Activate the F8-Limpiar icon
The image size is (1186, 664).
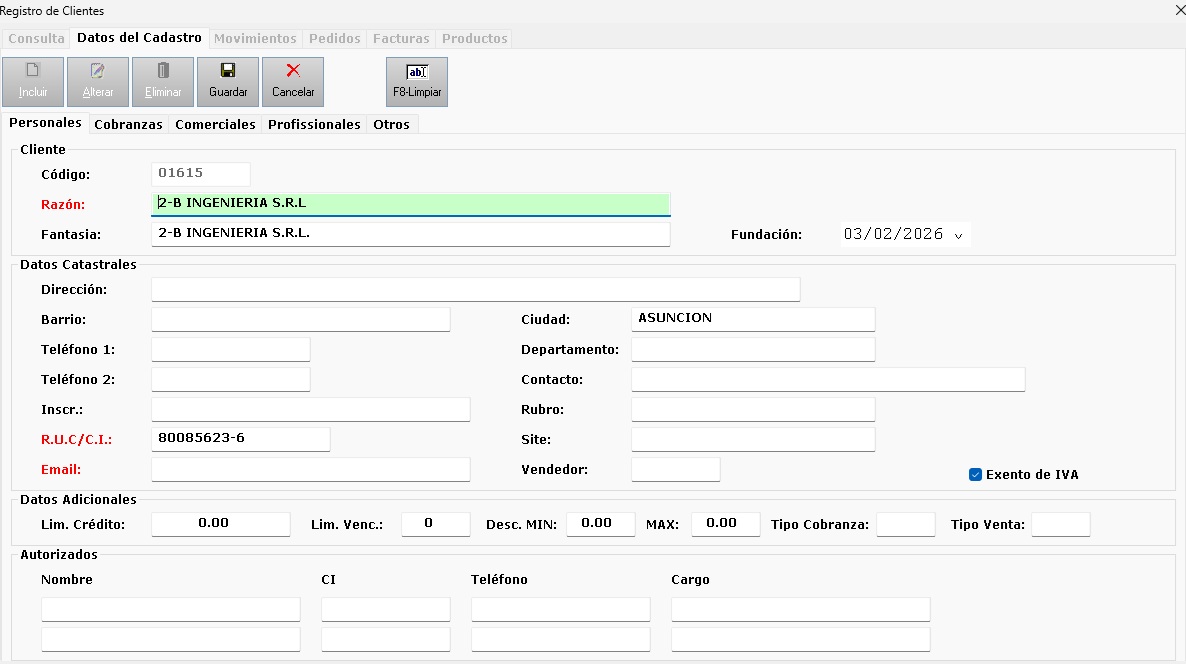click(416, 81)
